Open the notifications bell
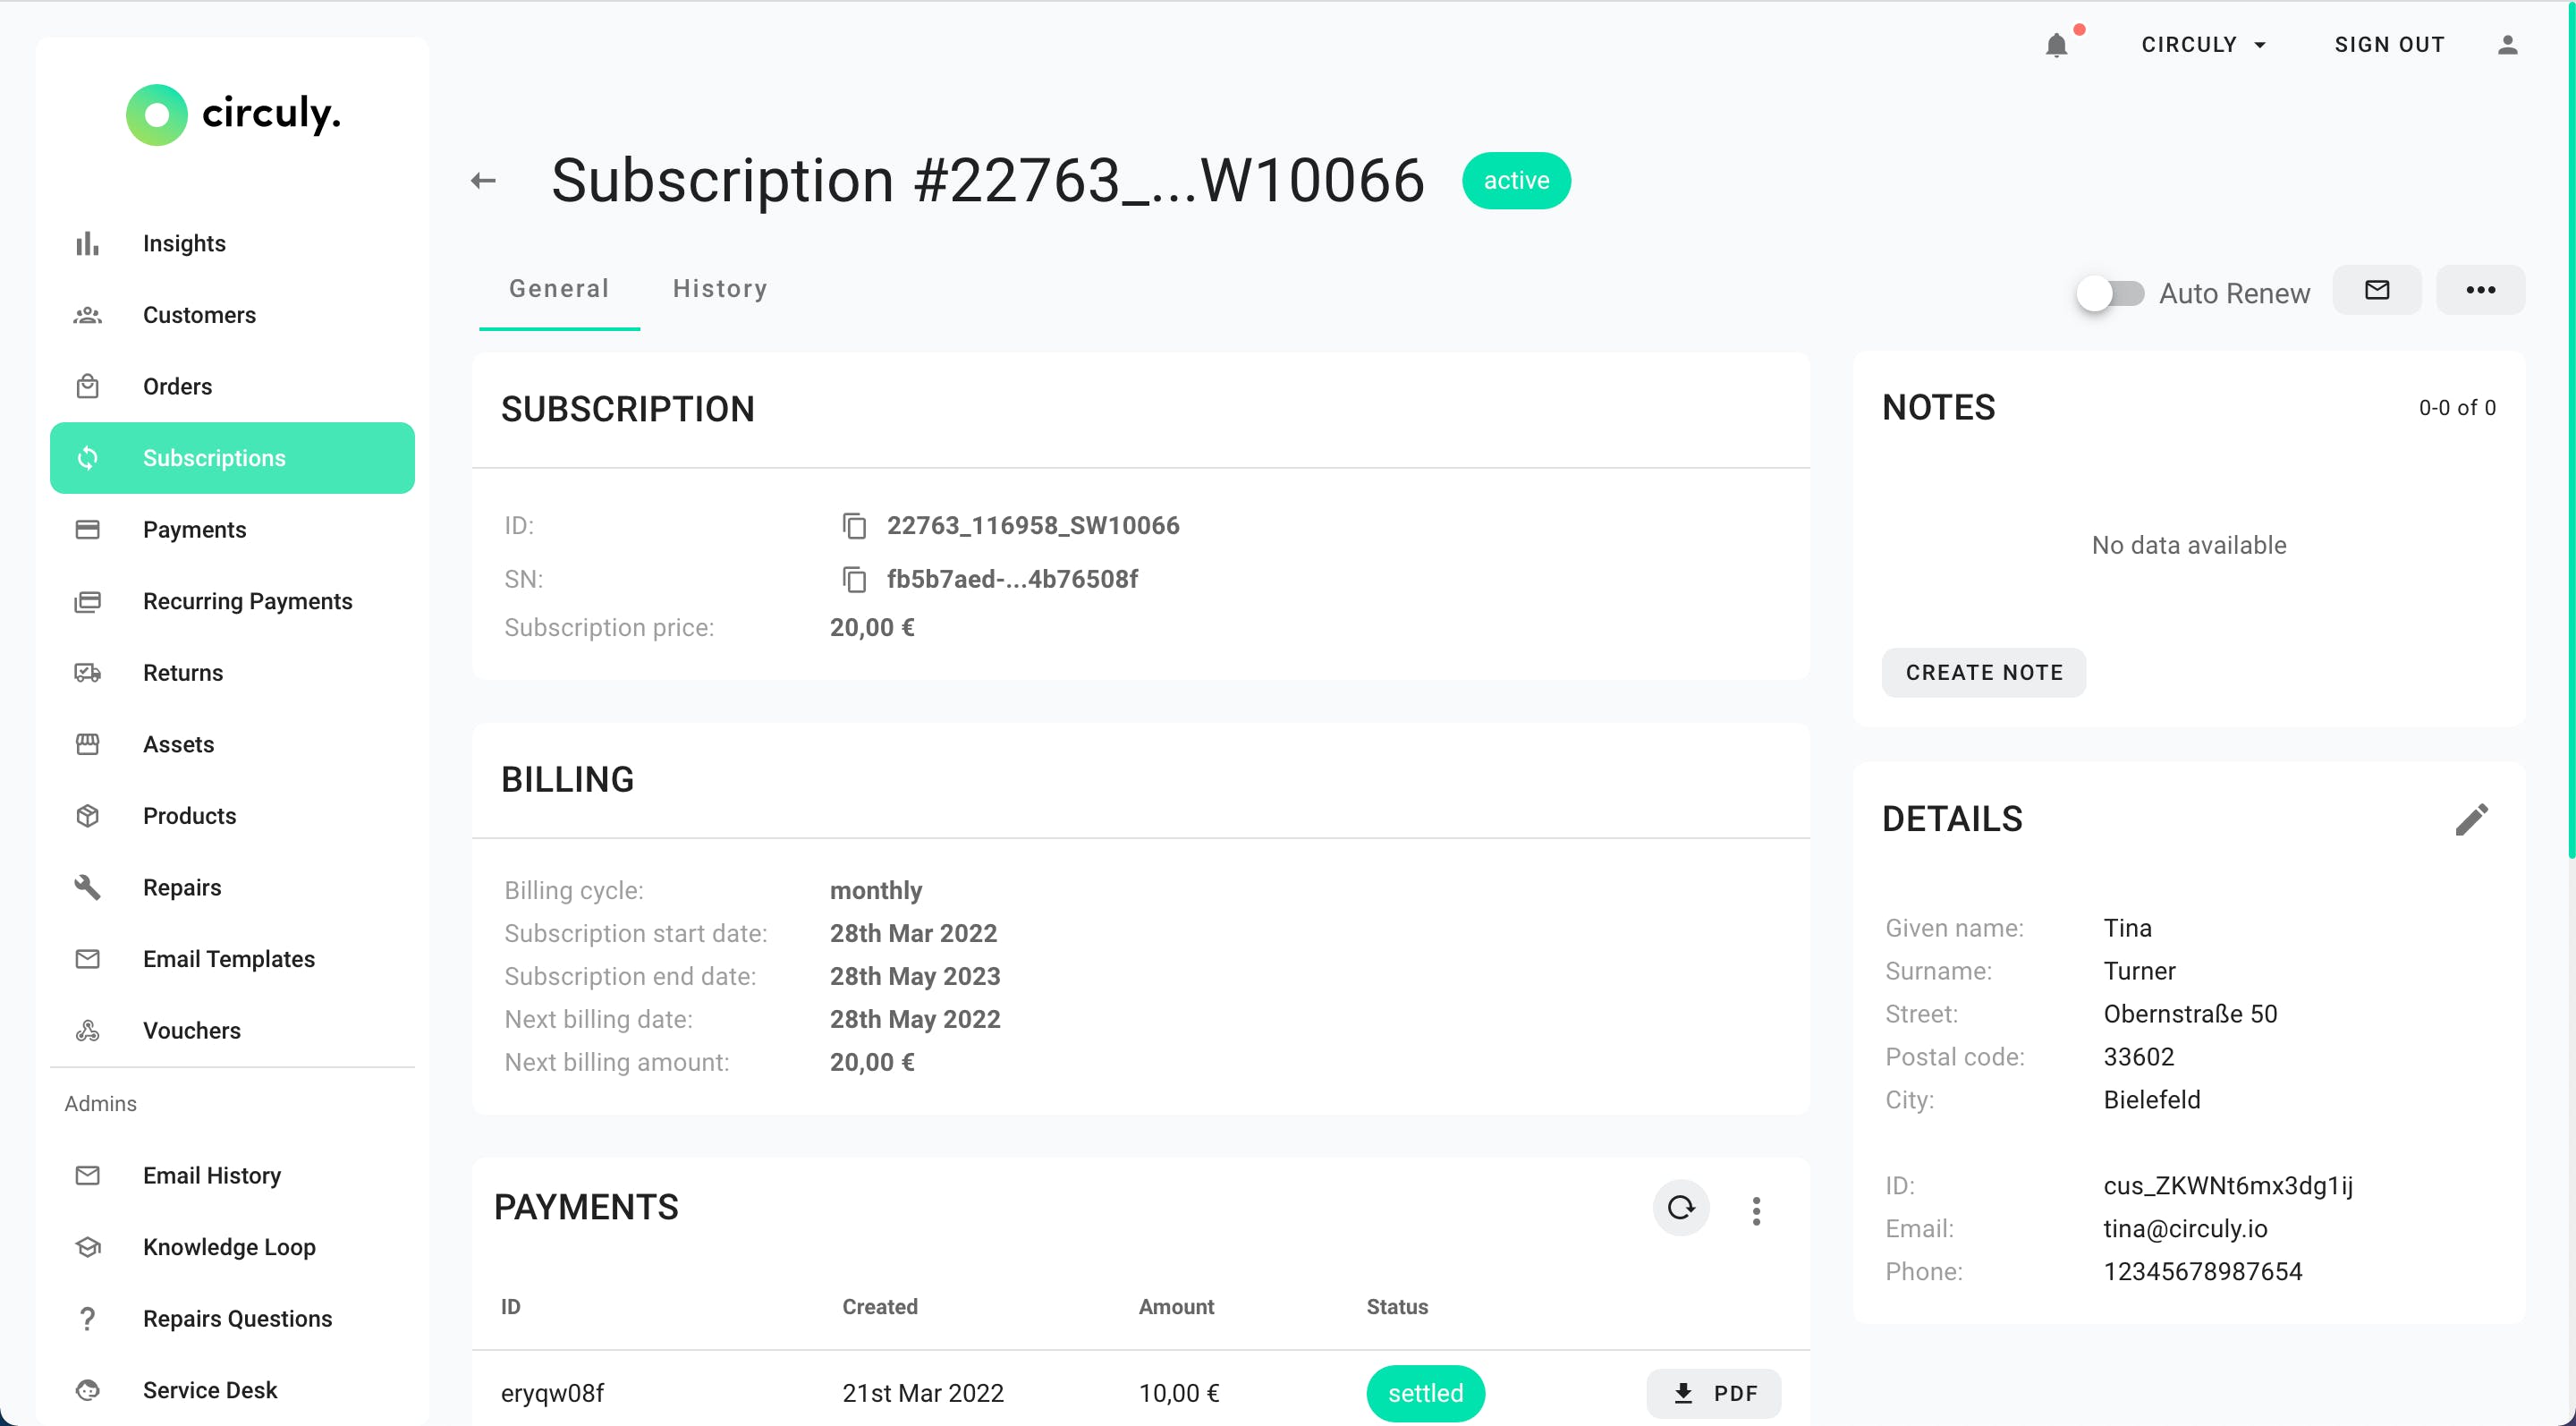The height and width of the screenshot is (1426, 2576). pos(2056,45)
